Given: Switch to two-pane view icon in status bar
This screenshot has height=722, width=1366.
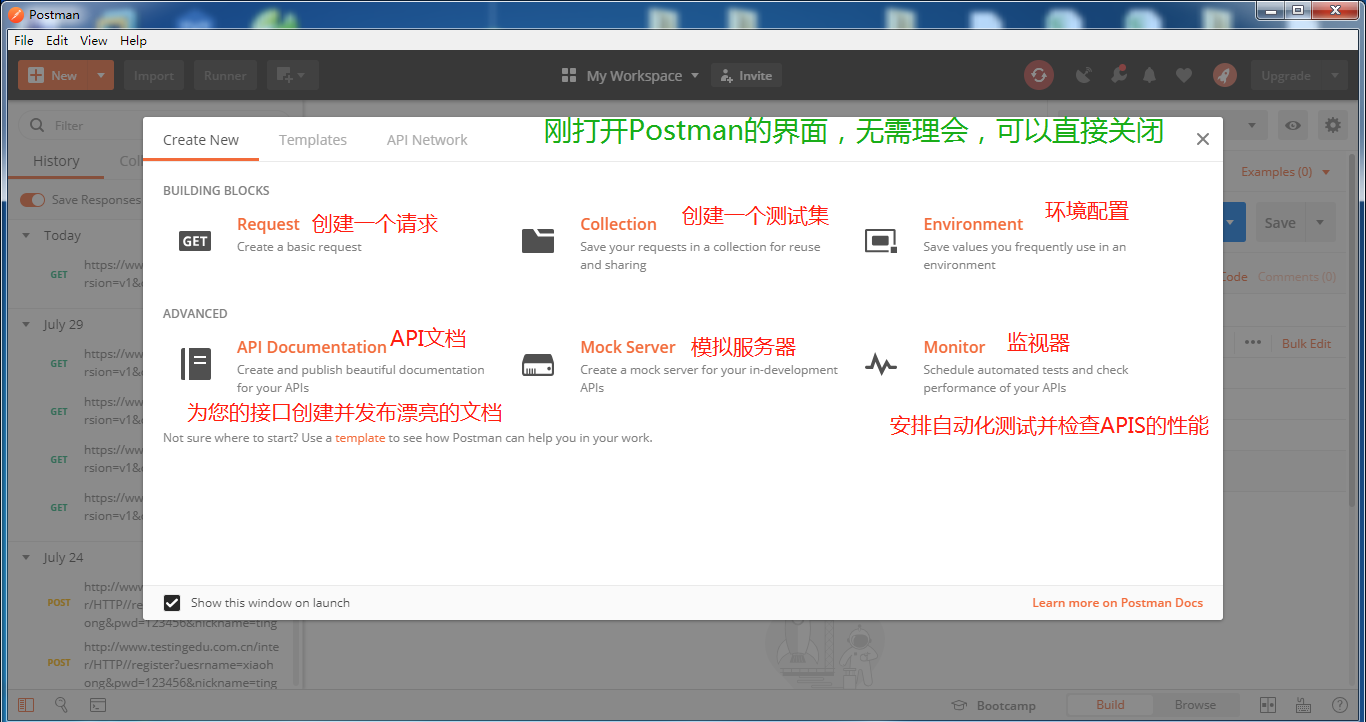Looking at the screenshot, I should 1268,705.
